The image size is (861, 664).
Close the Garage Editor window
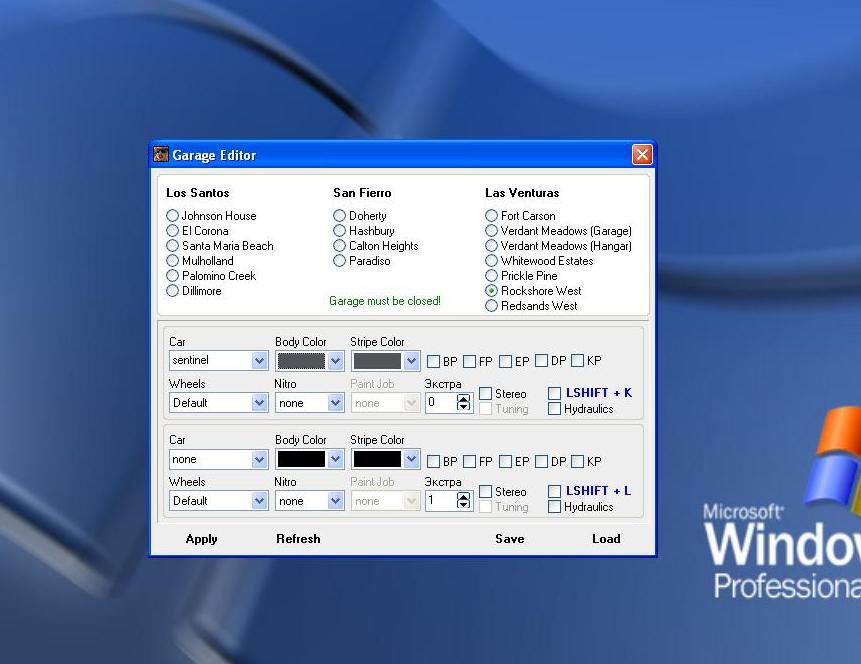[x=642, y=155]
